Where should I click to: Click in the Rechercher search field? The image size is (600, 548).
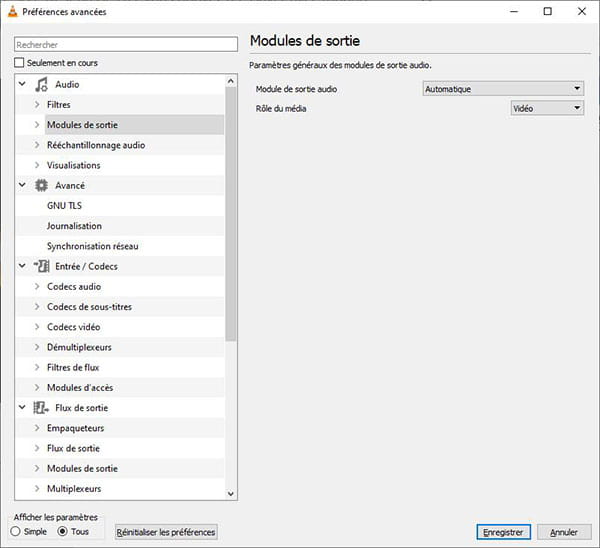coord(125,44)
